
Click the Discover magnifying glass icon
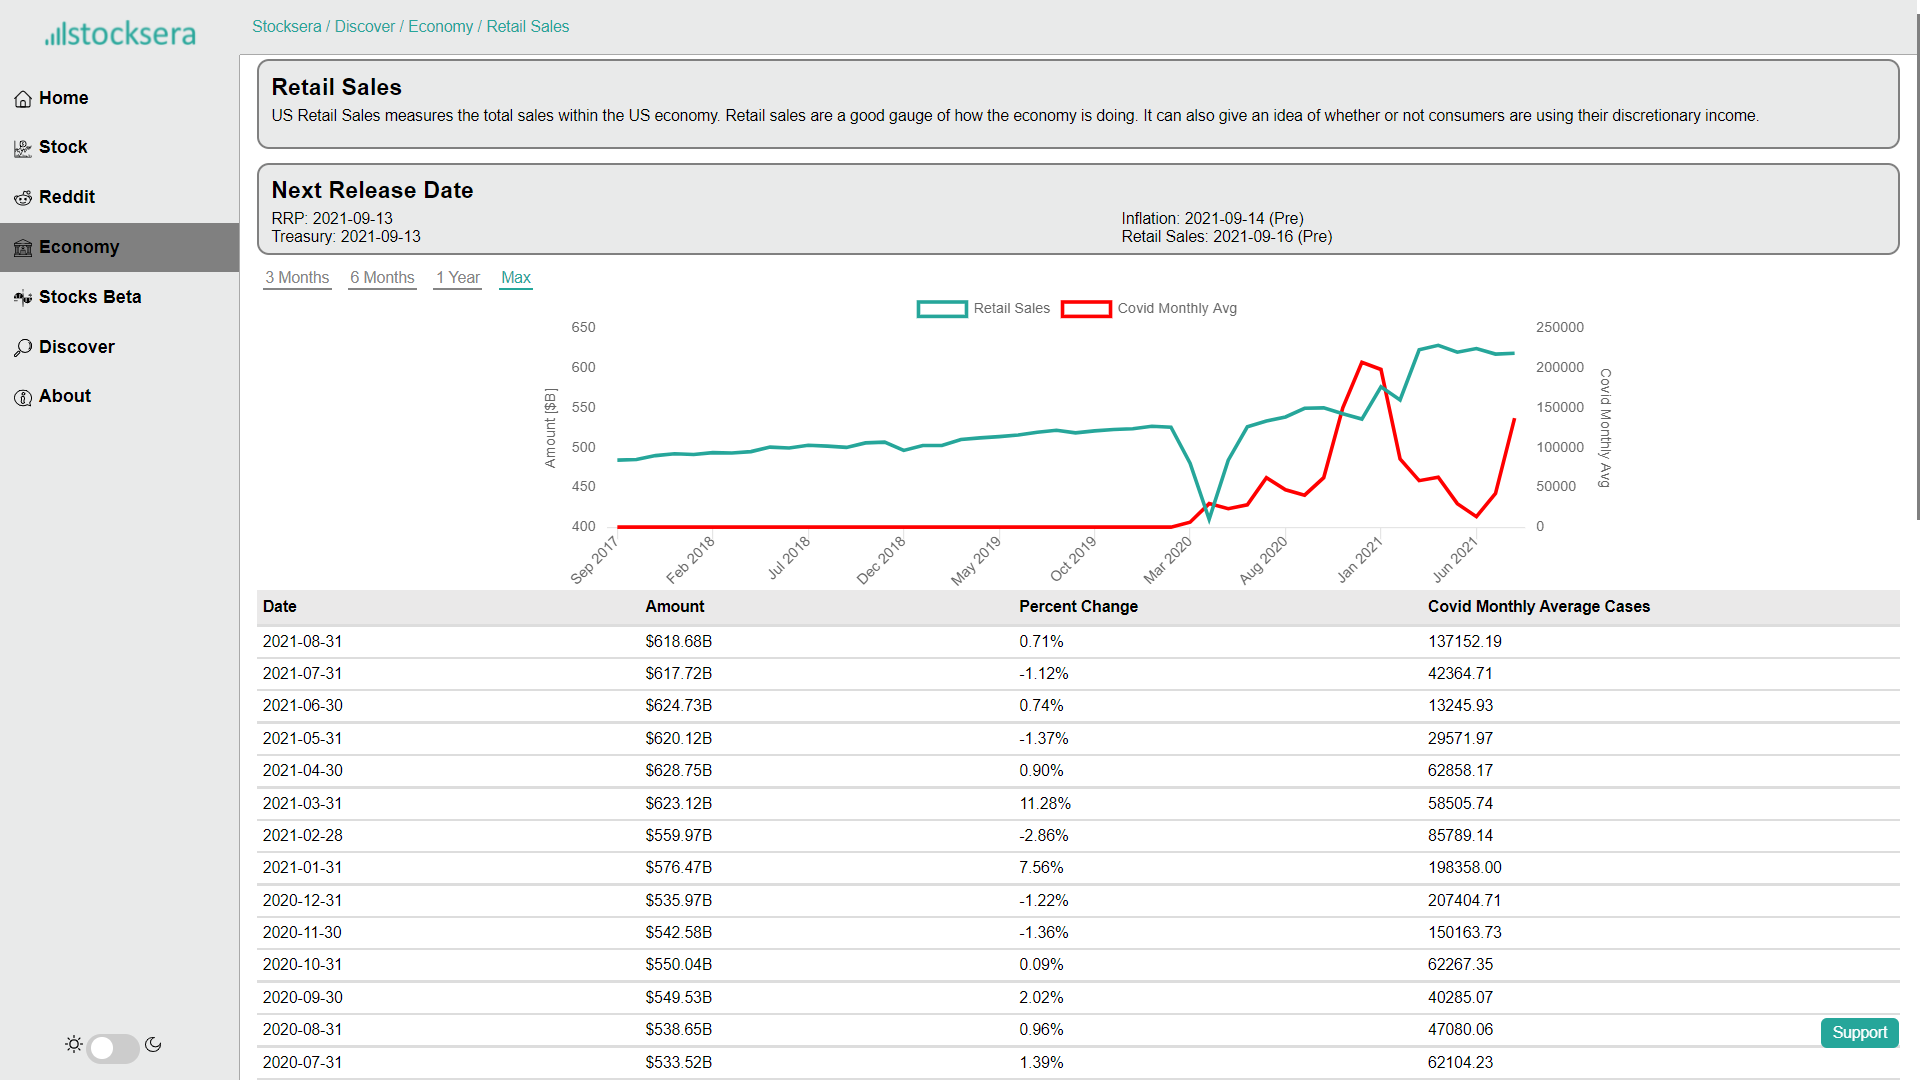click(23, 348)
